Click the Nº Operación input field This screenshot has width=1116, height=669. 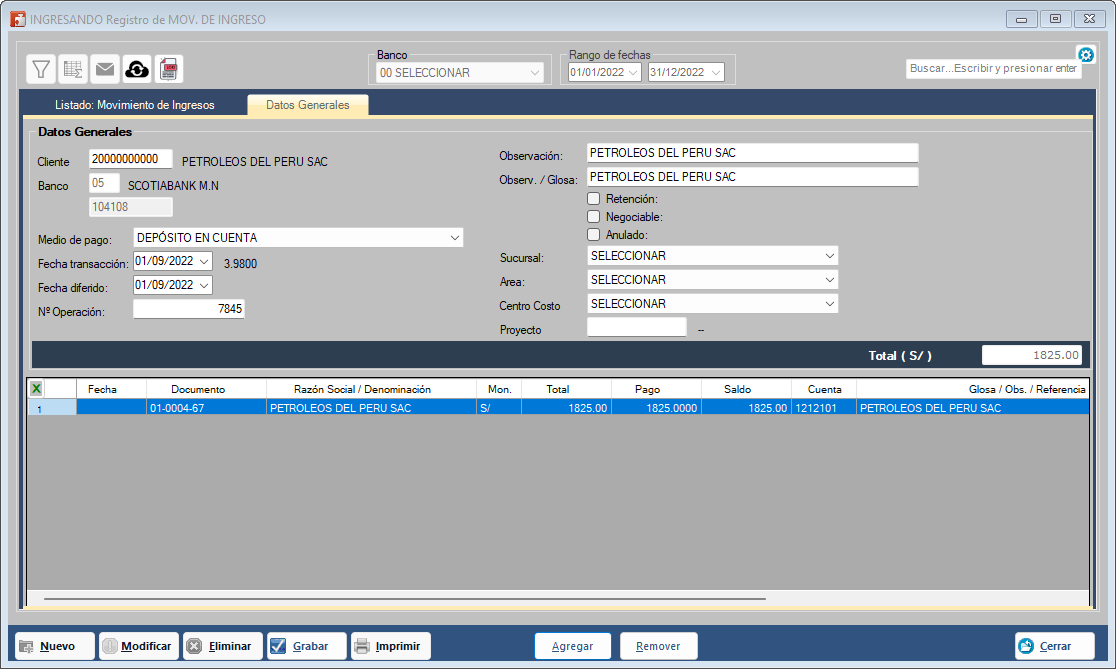189,309
